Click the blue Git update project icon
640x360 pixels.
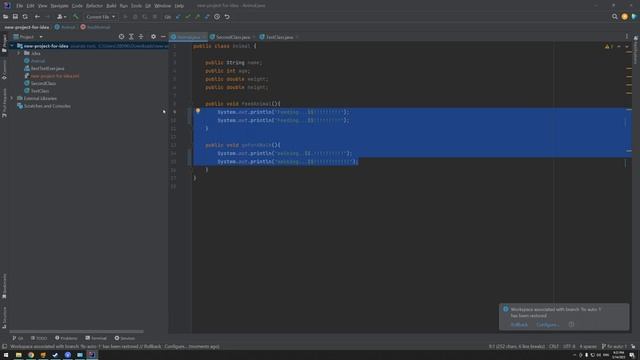pyautogui.click(x=178, y=17)
